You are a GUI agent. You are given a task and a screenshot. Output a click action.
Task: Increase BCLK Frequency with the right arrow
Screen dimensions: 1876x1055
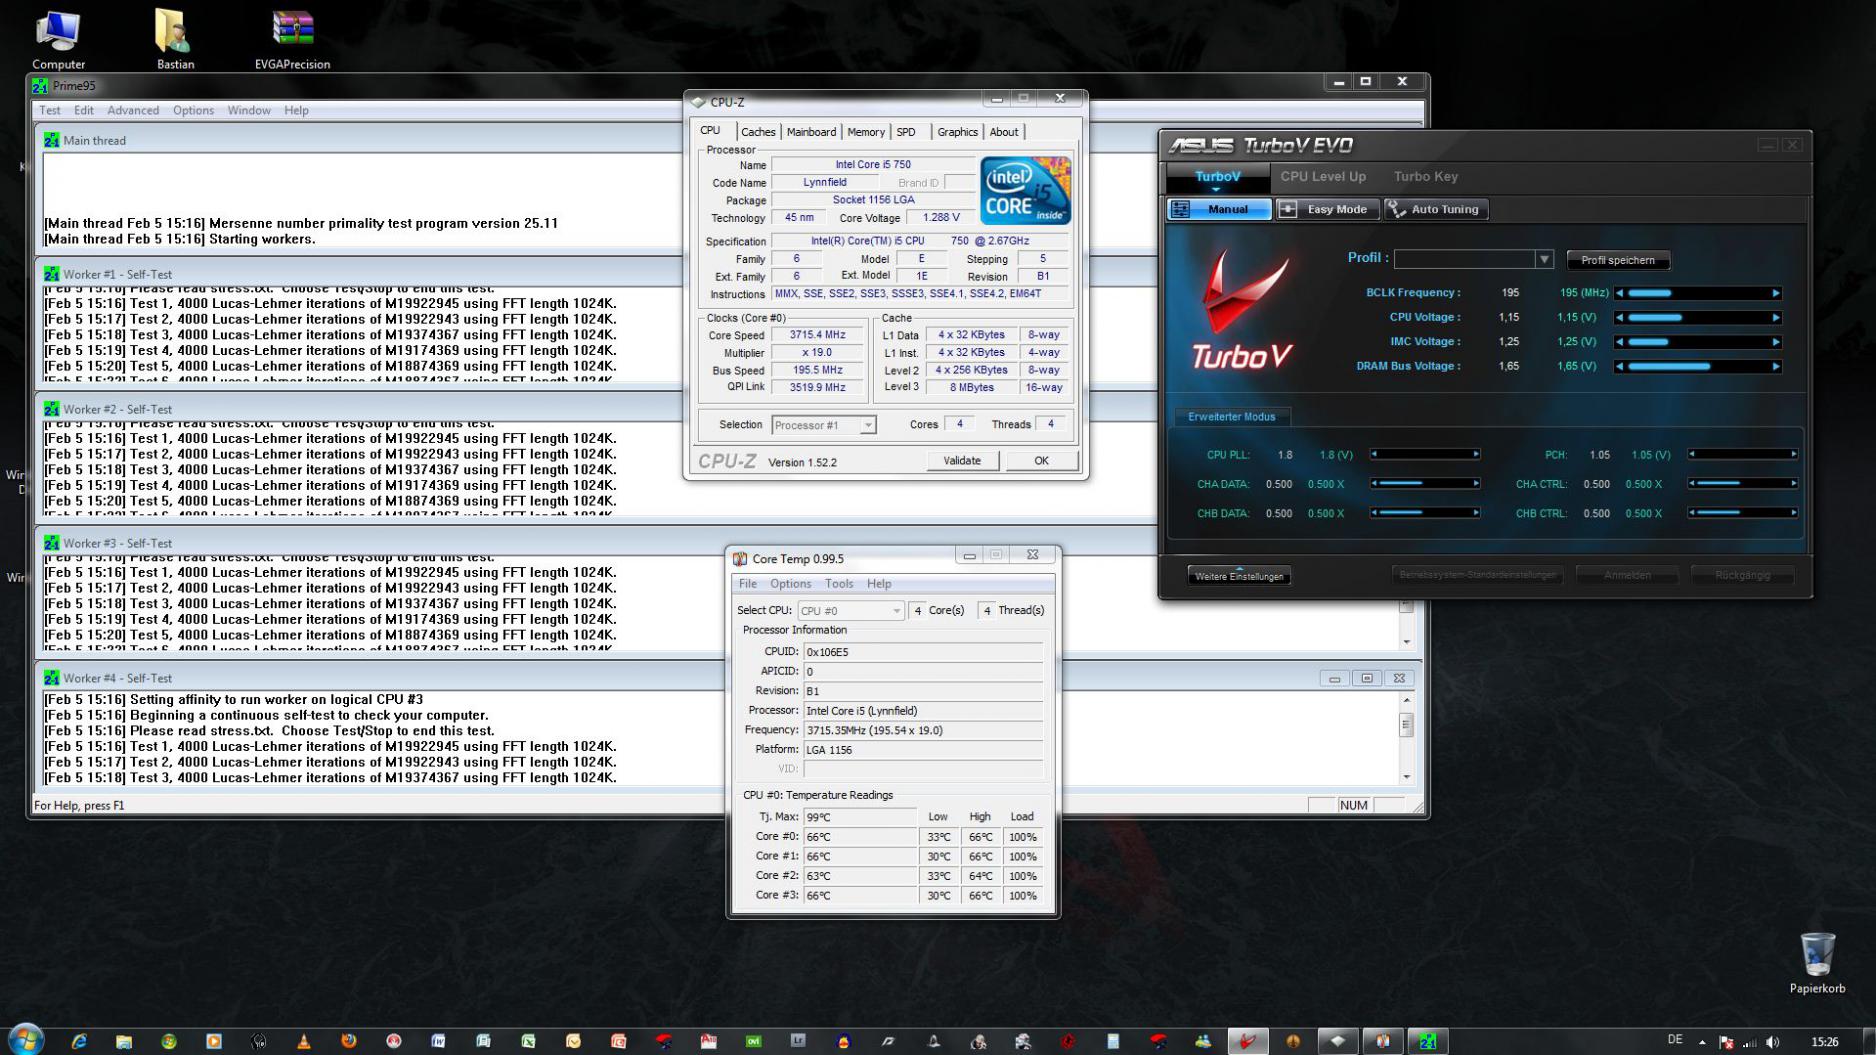[1776, 293]
